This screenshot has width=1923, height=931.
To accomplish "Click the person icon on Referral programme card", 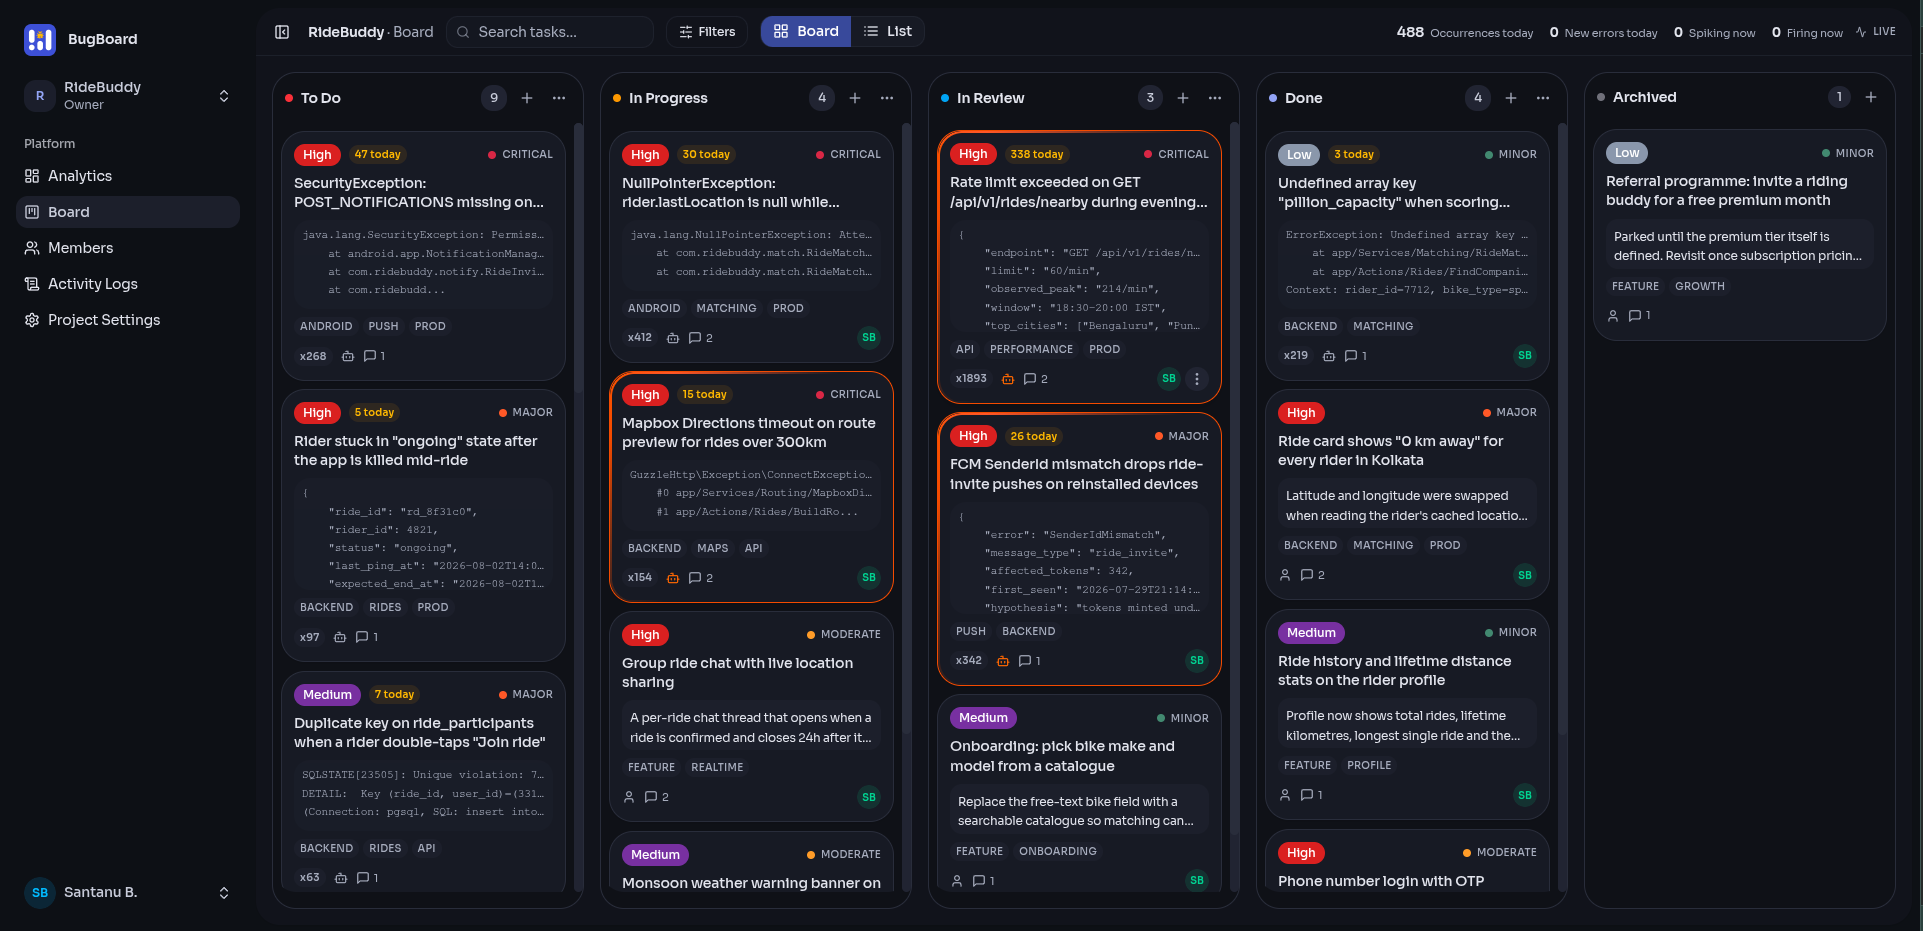I will [x=1613, y=316].
